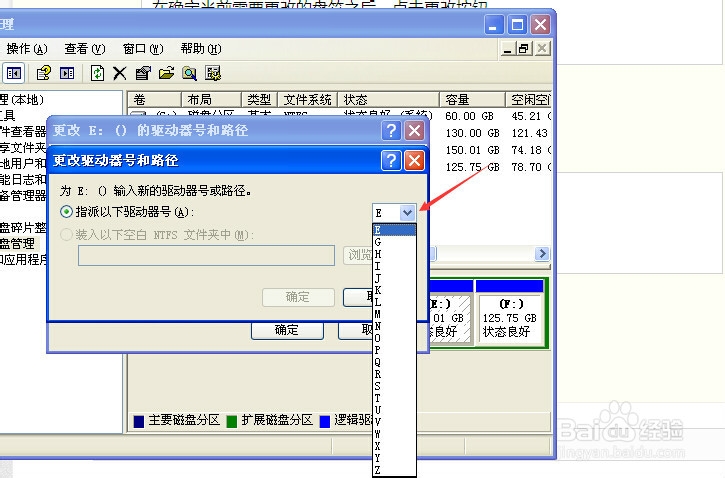Click the magnifier search toolbar icon
Viewport: 725px width, 478px height.
[189, 73]
